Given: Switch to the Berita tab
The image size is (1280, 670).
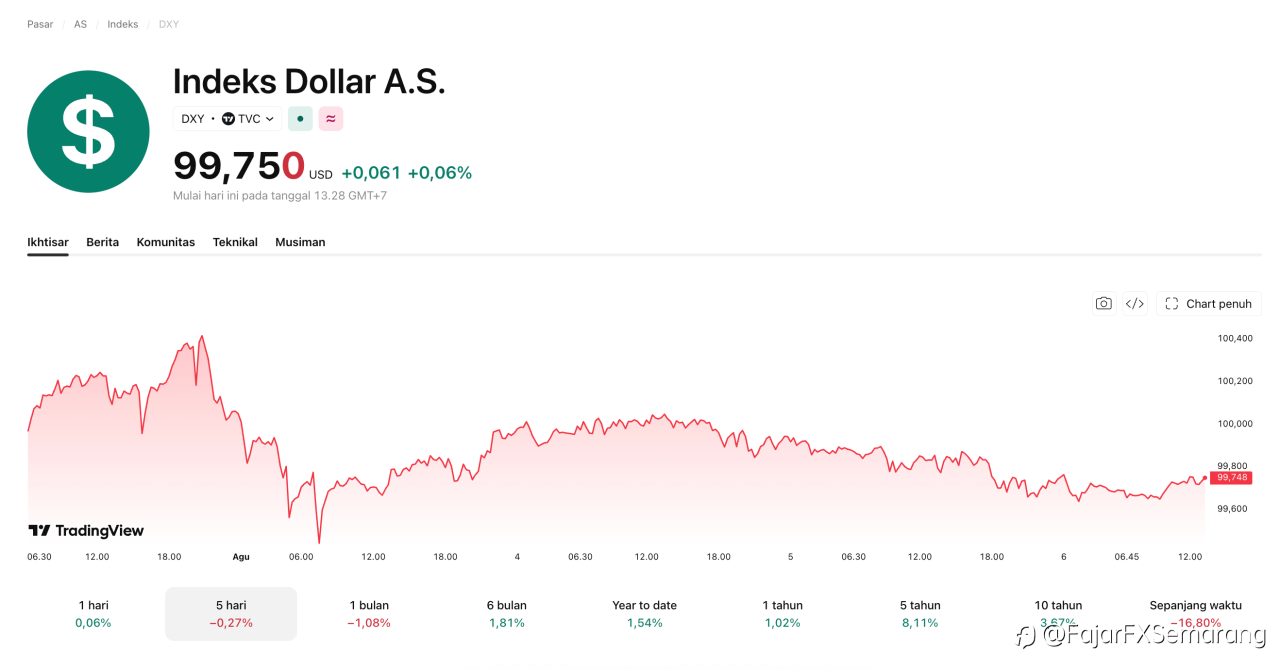Looking at the screenshot, I should (102, 242).
